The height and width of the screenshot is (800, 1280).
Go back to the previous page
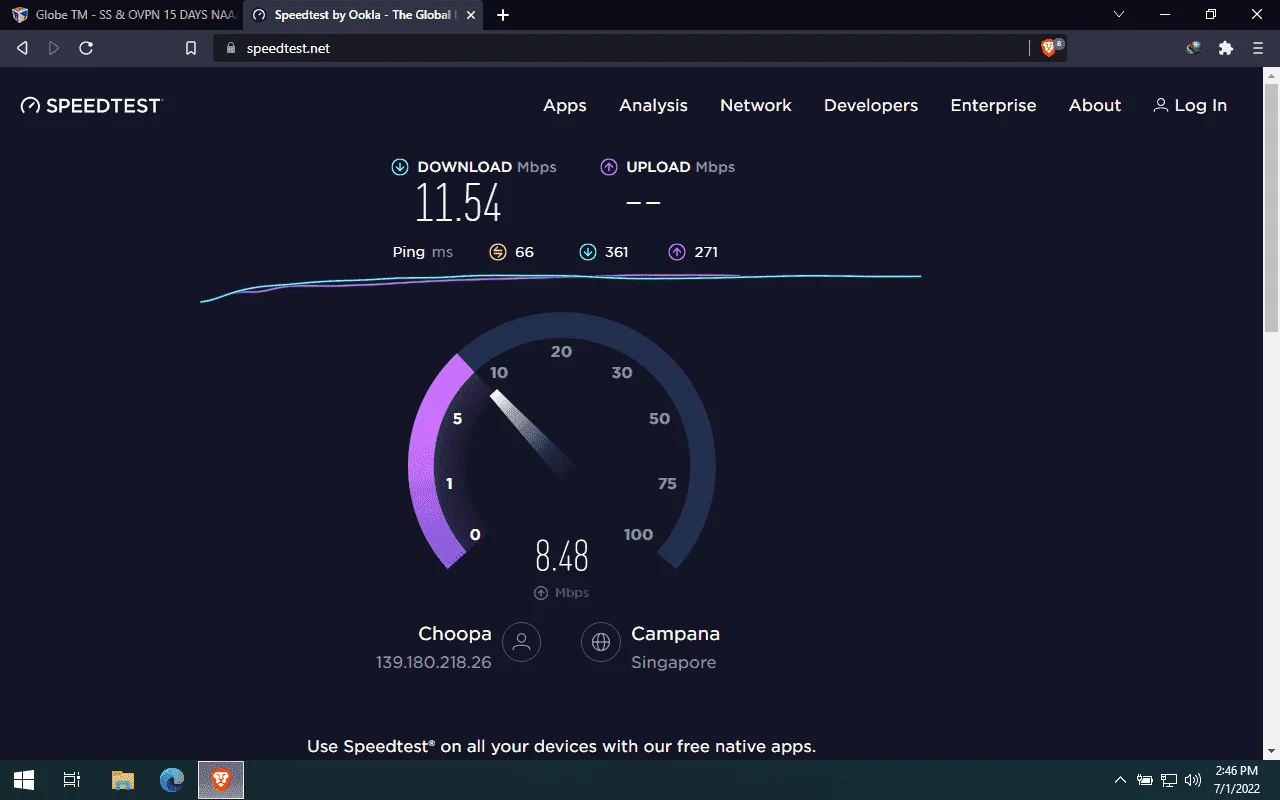(x=22, y=48)
